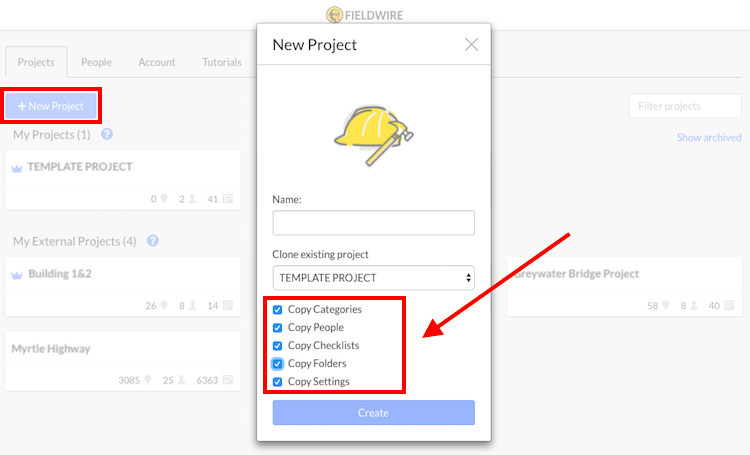
Task: Click the project Name input field
Action: pyautogui.click(x=374, y=223)
